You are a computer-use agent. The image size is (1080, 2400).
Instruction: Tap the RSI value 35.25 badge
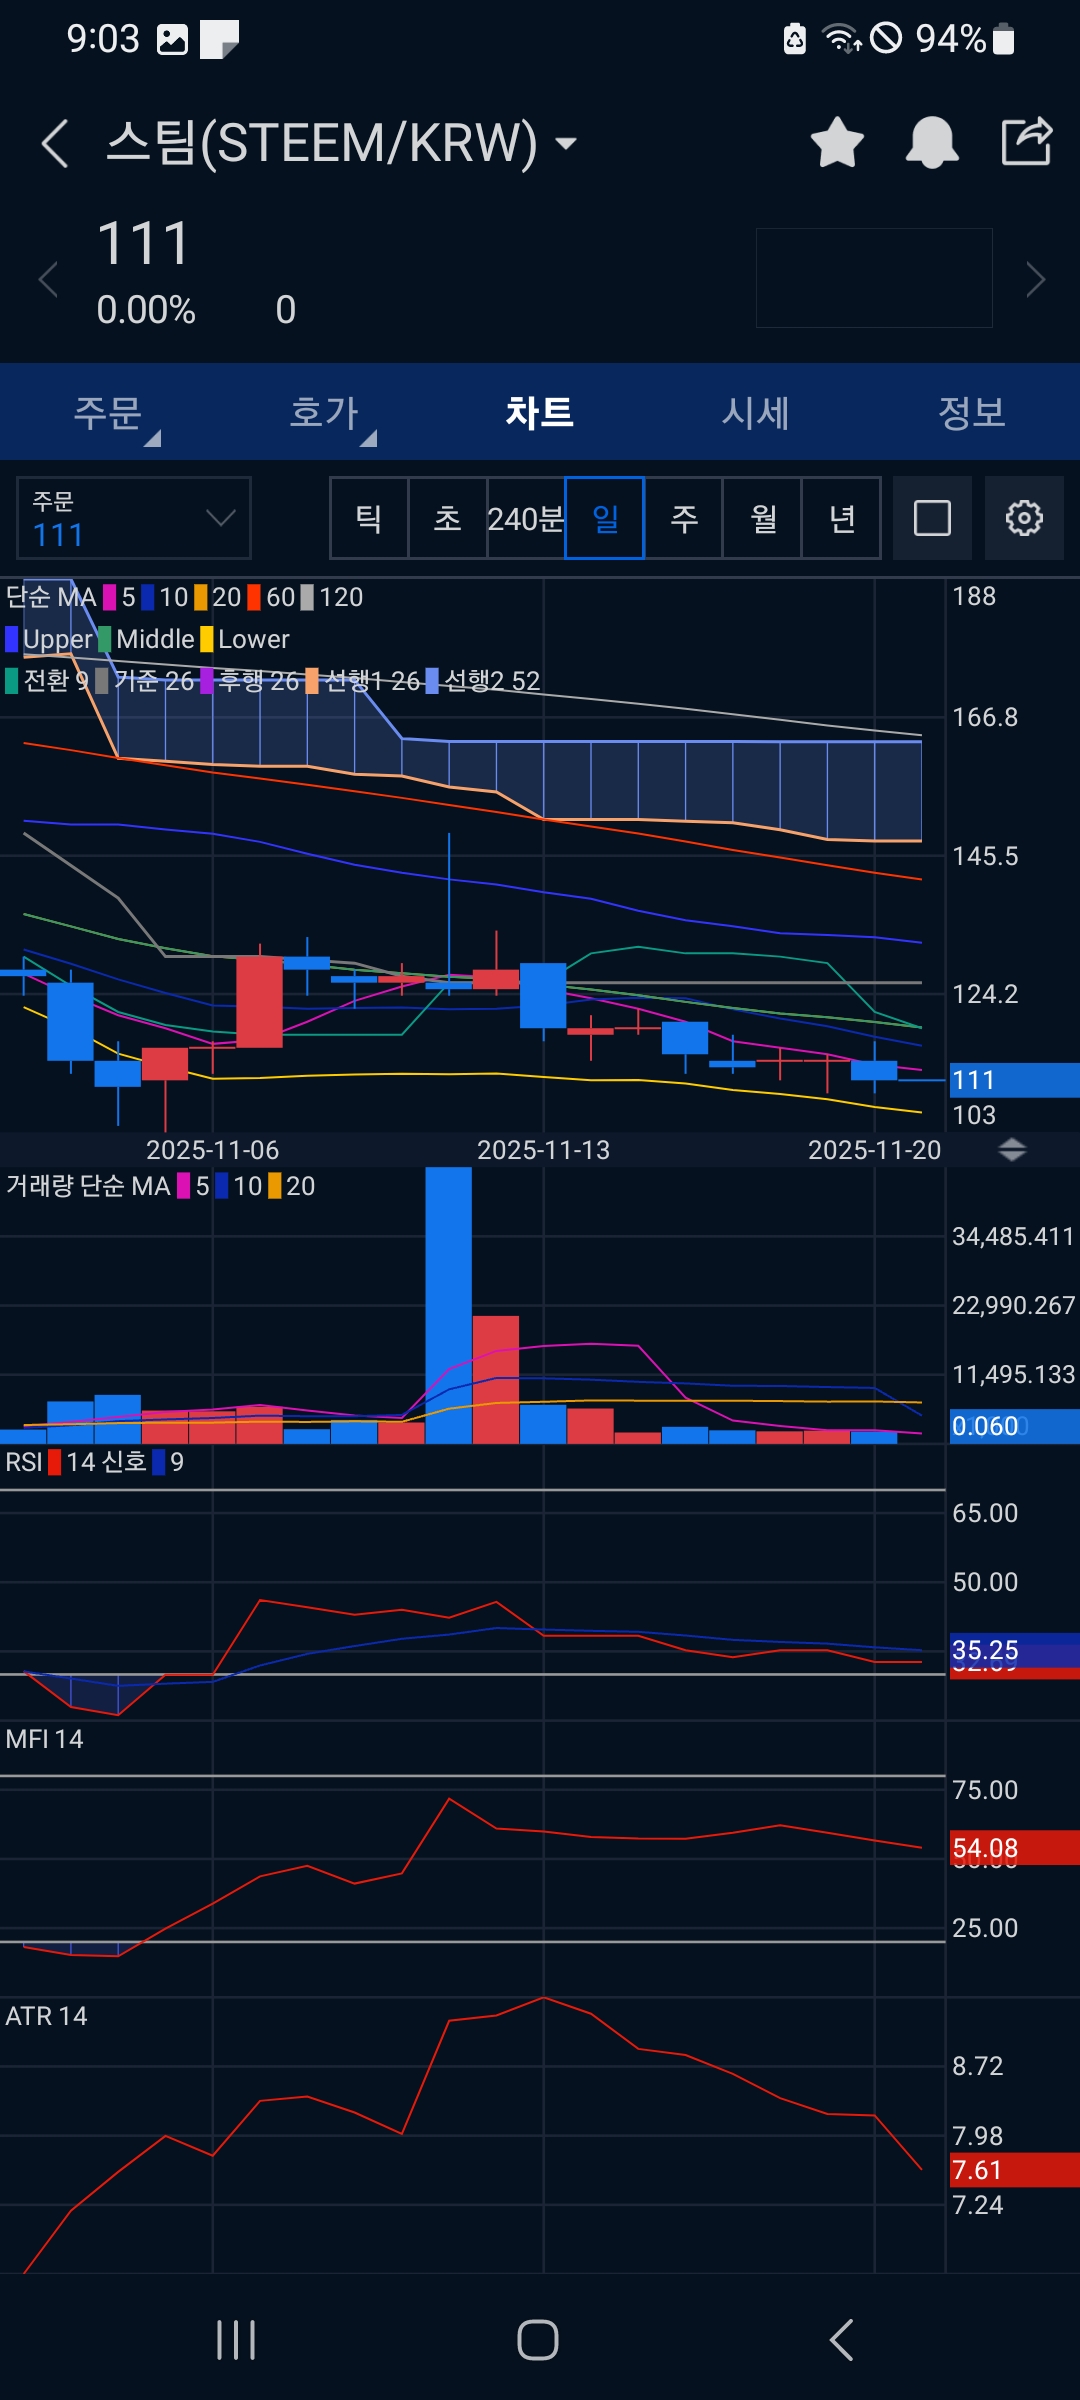(1014, 1650)
